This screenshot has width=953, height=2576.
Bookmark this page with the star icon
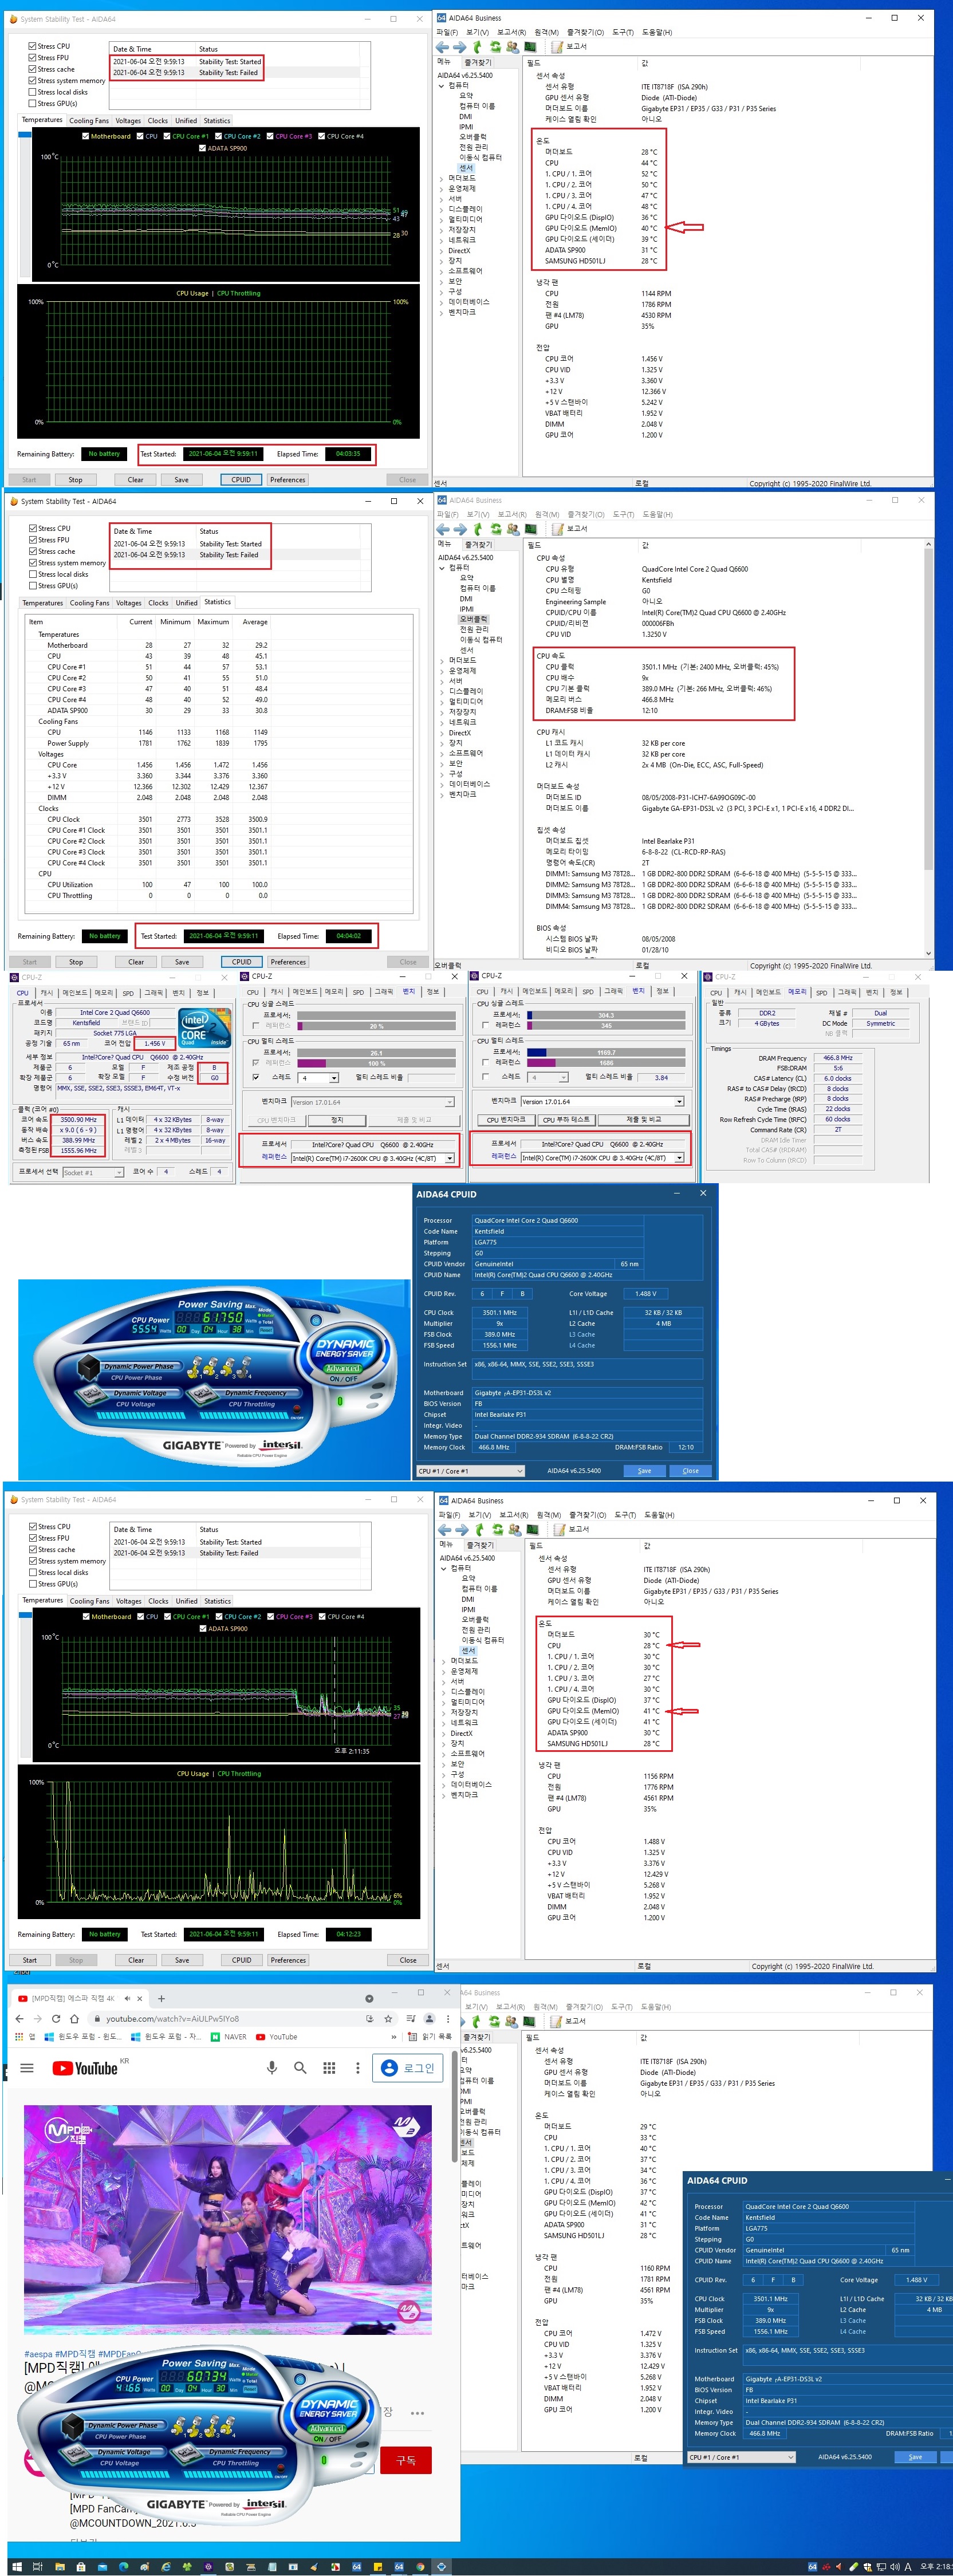(388, 2018)
